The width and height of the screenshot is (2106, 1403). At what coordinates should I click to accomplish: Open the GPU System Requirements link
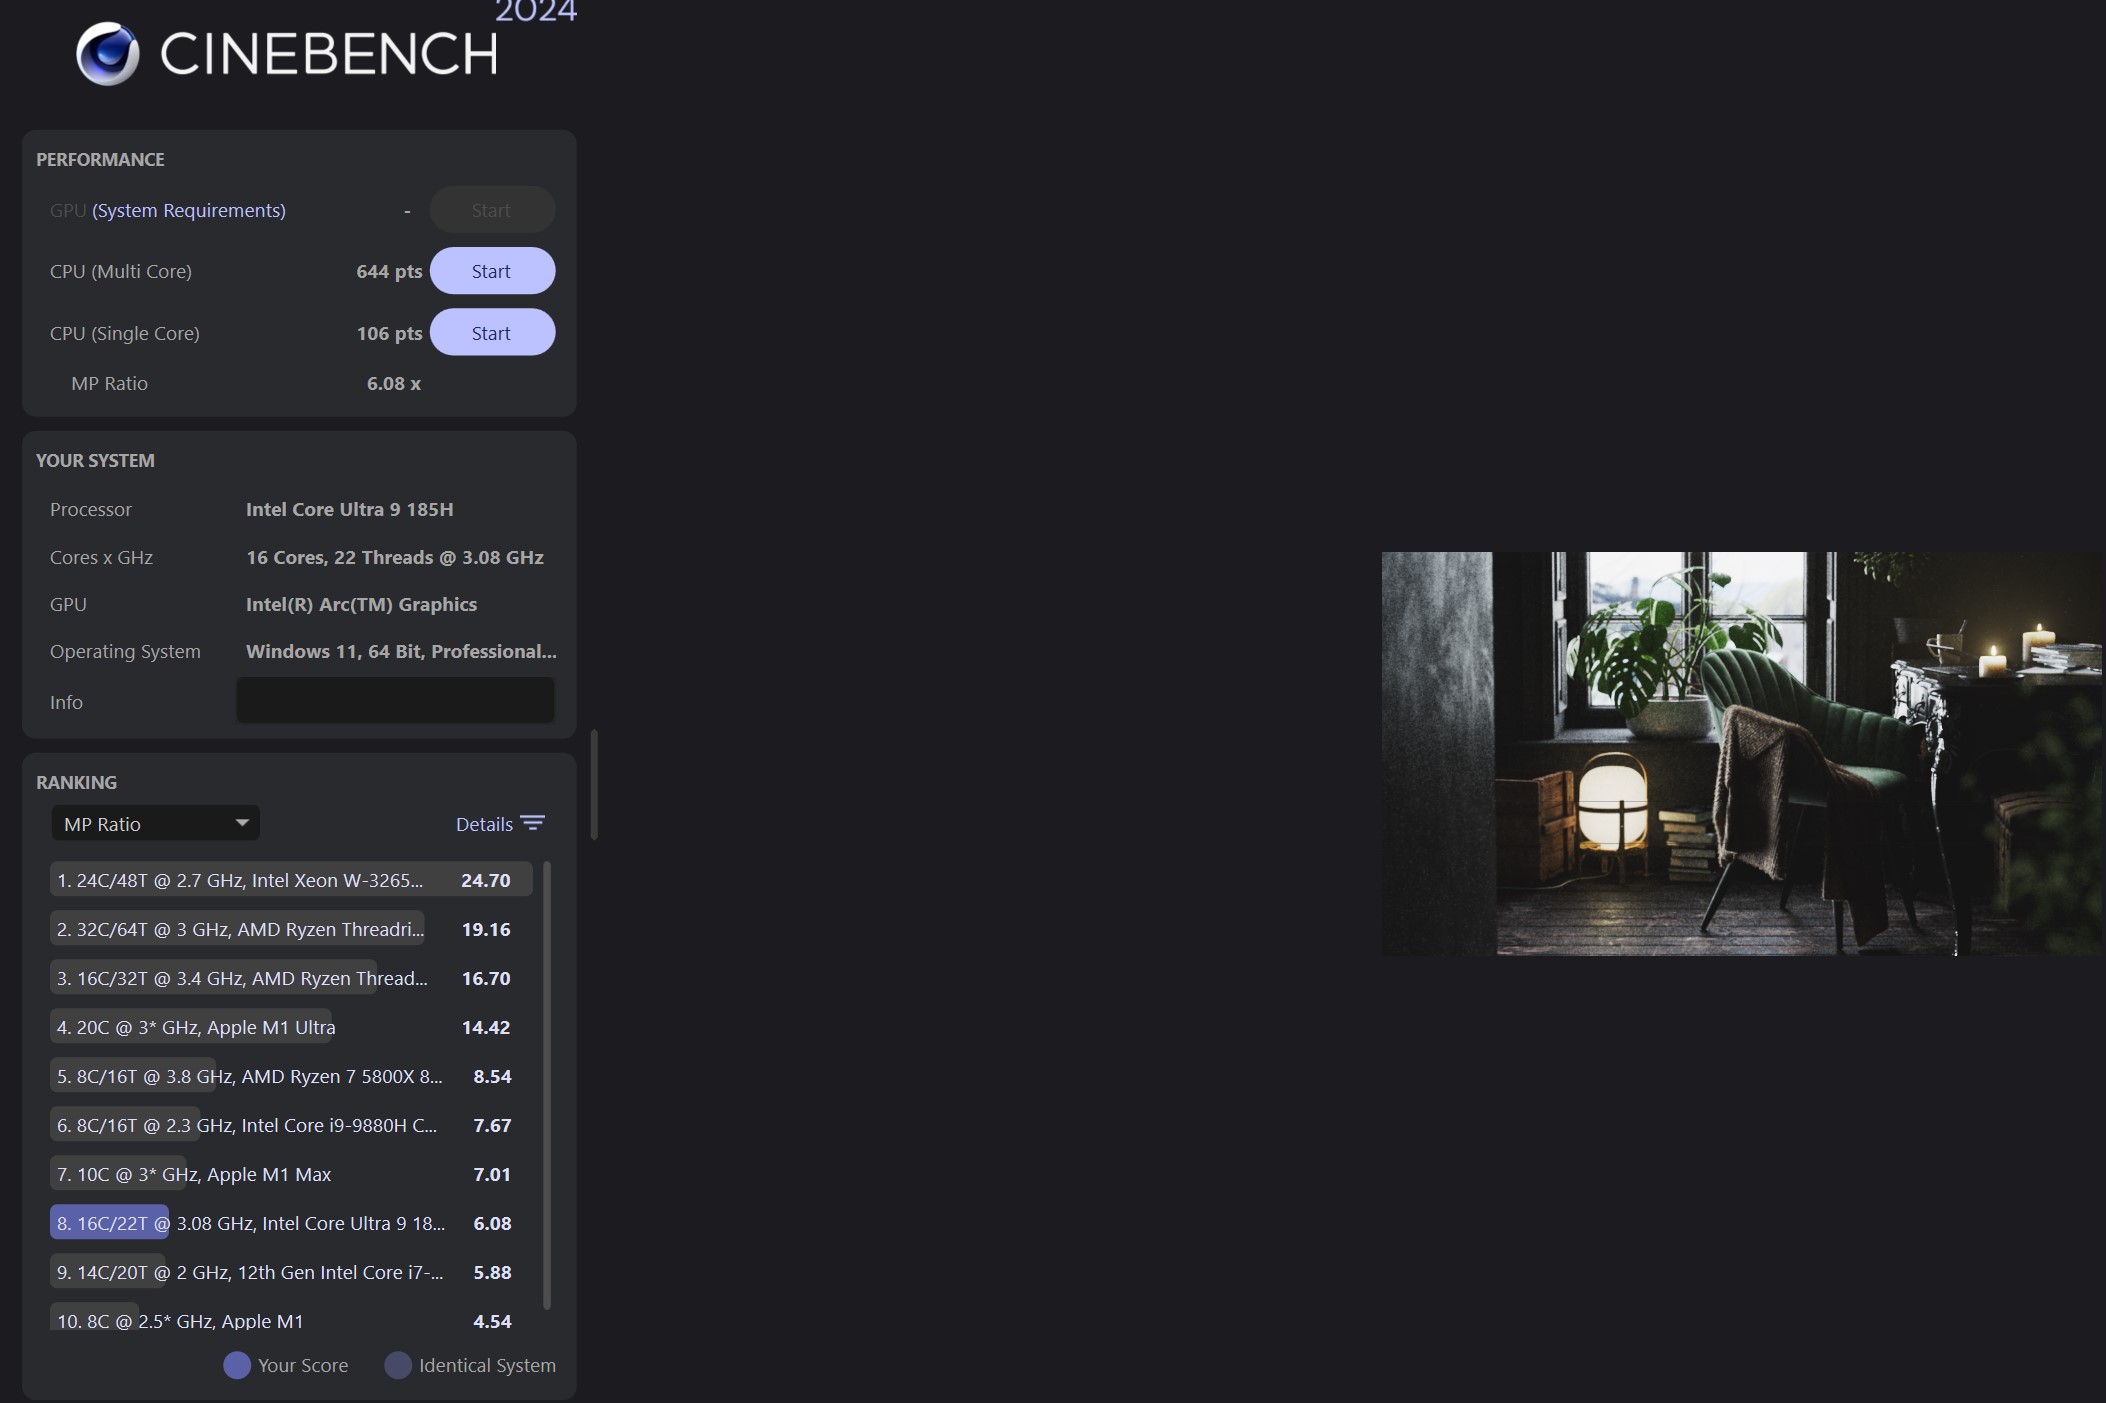pos(189,210)
